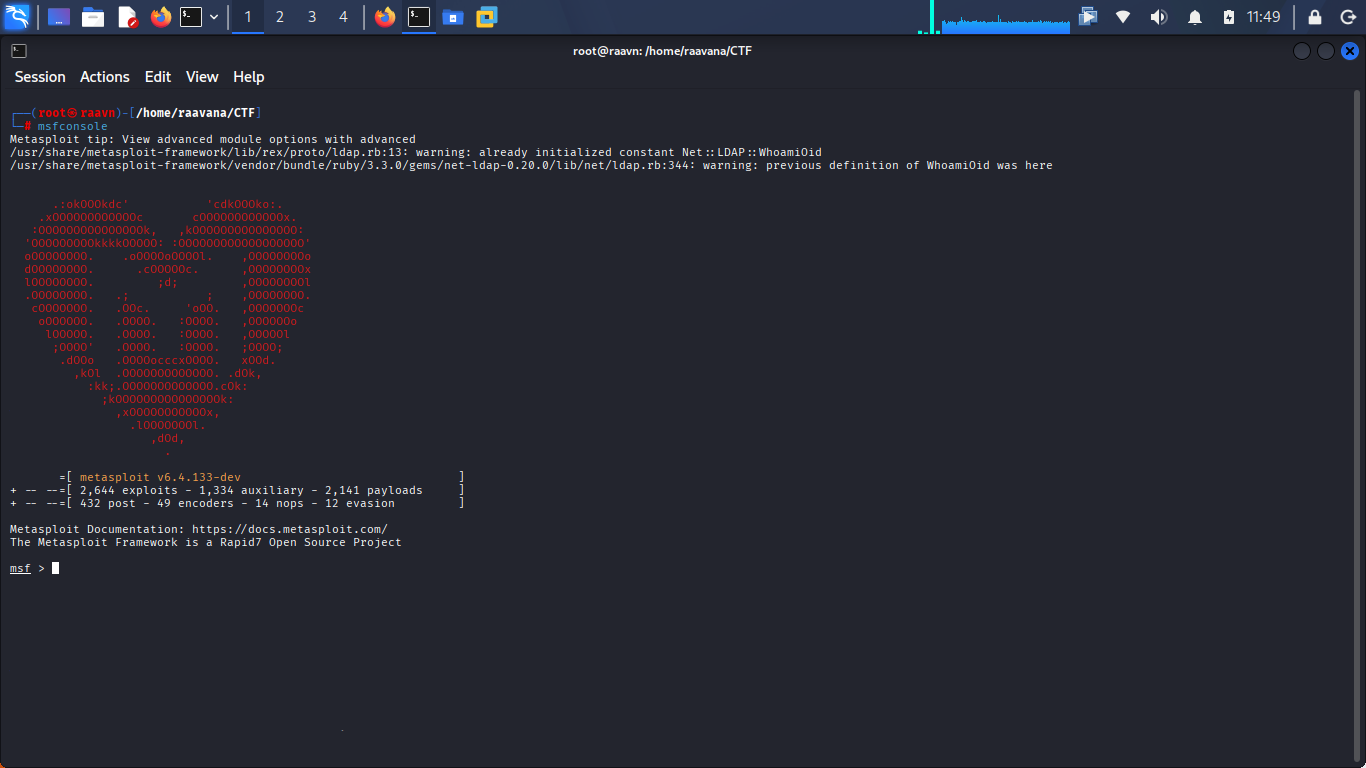This screenshot has height=768, width=1366.
Task: Open the notifications bell icon
Action: point(1194,17)
